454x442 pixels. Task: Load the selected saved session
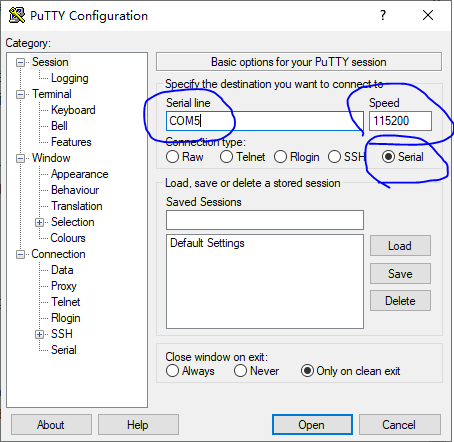click(400, 246)
